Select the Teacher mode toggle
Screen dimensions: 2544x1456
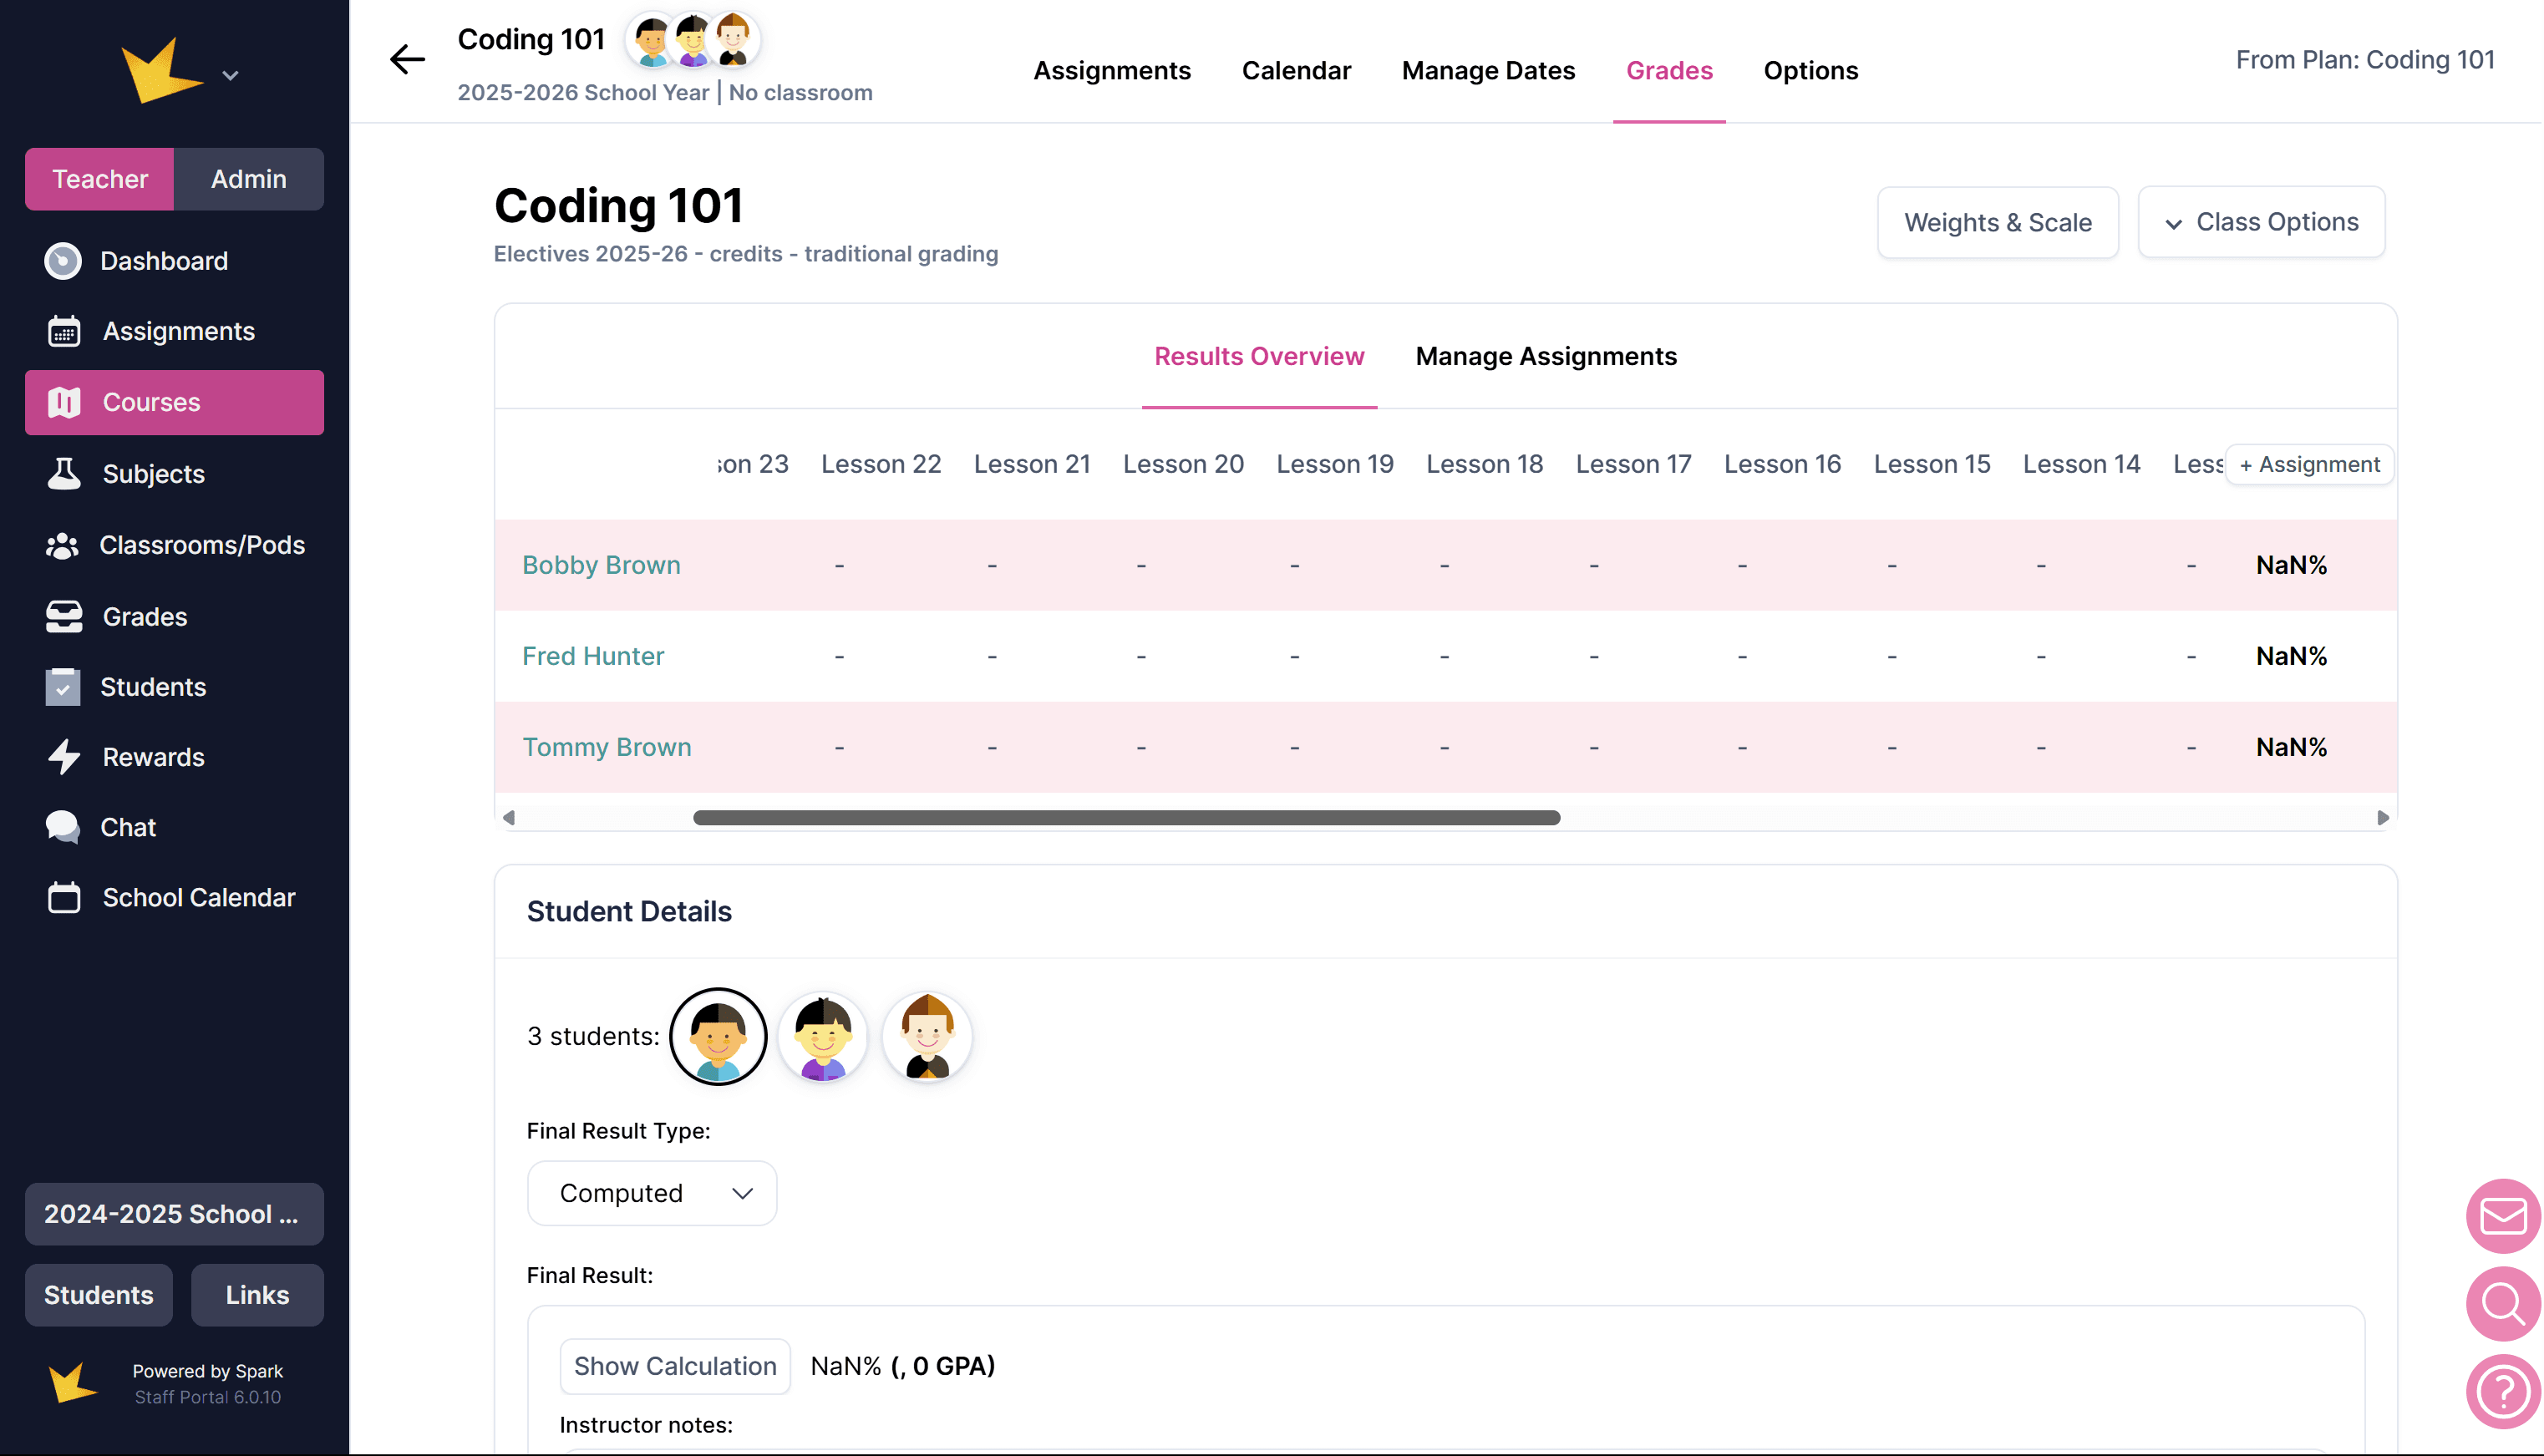(99, 179)
